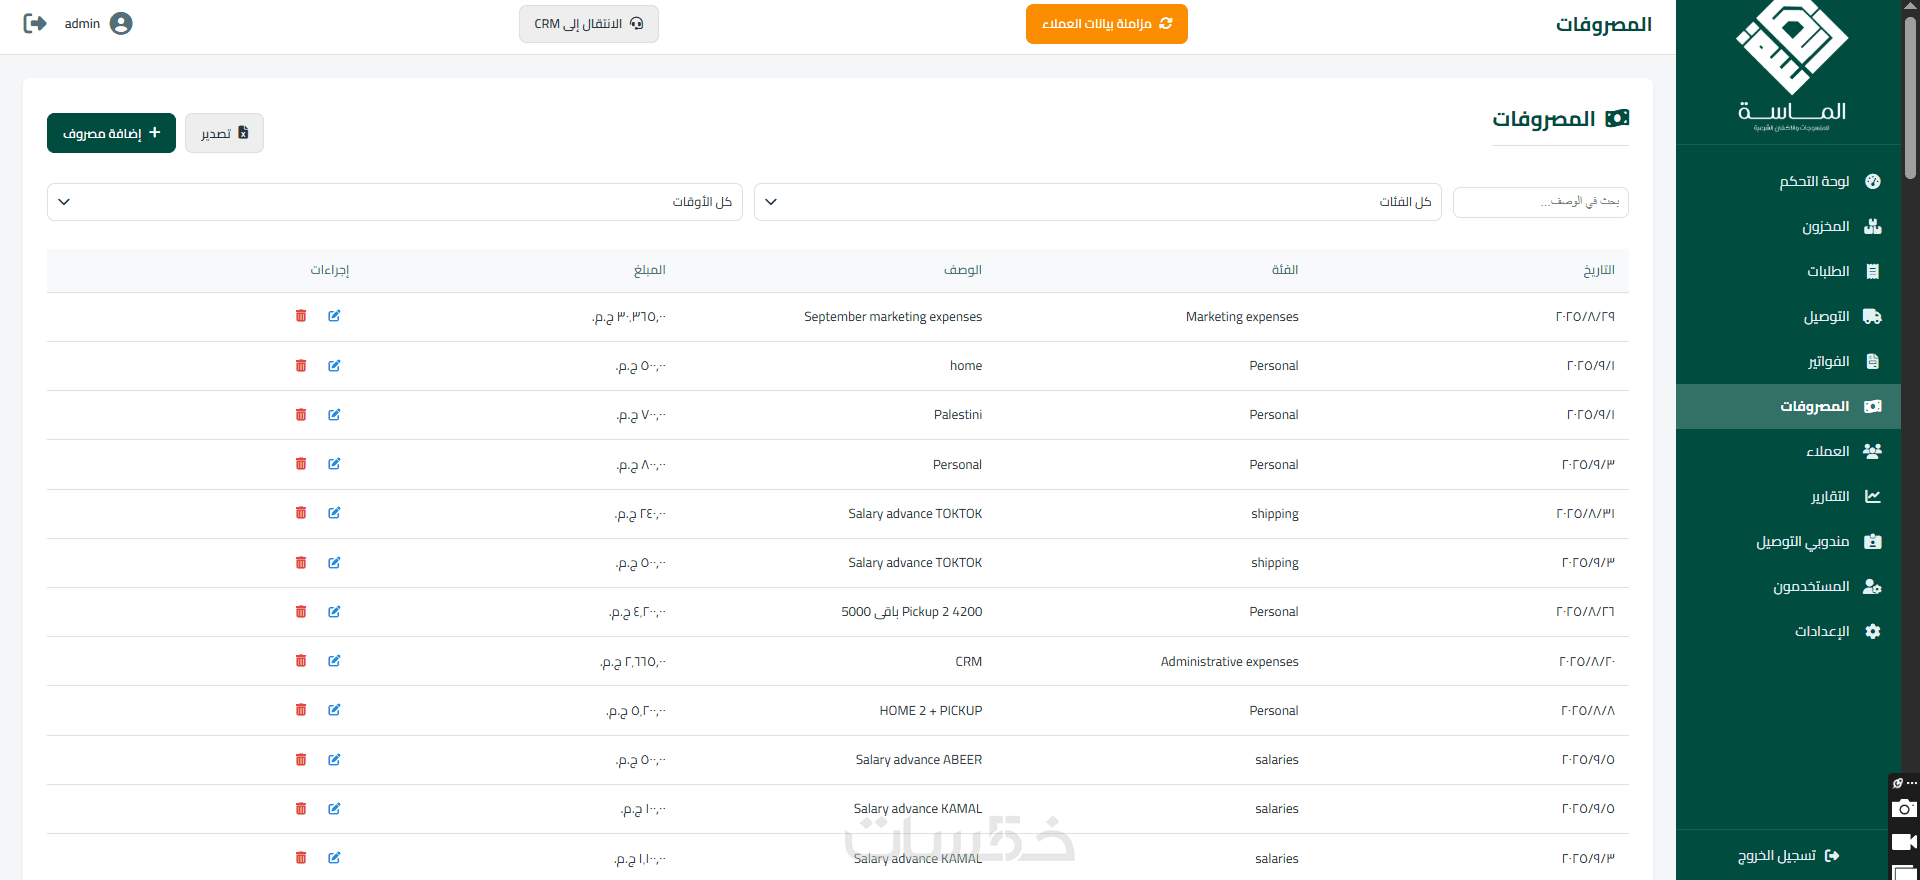Screen dimensions: 1920x880
Task: Click the تصدير export button
Action: (x=224, y=133)
